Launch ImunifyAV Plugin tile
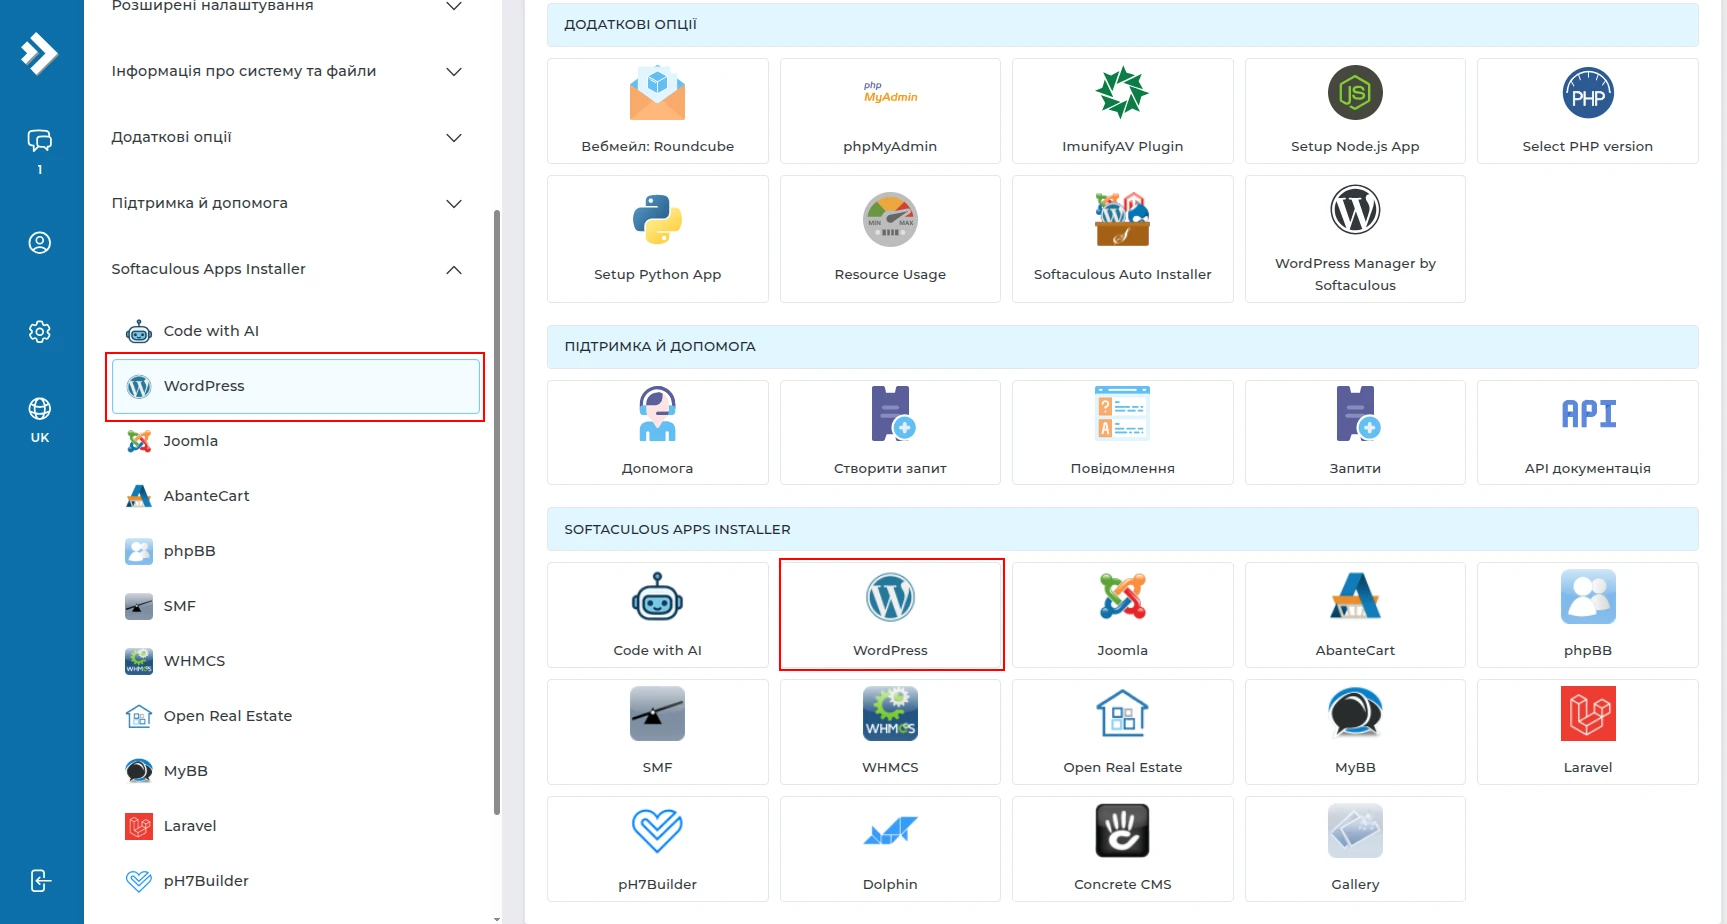1727x924 pixels. (x=1123, y=111)
